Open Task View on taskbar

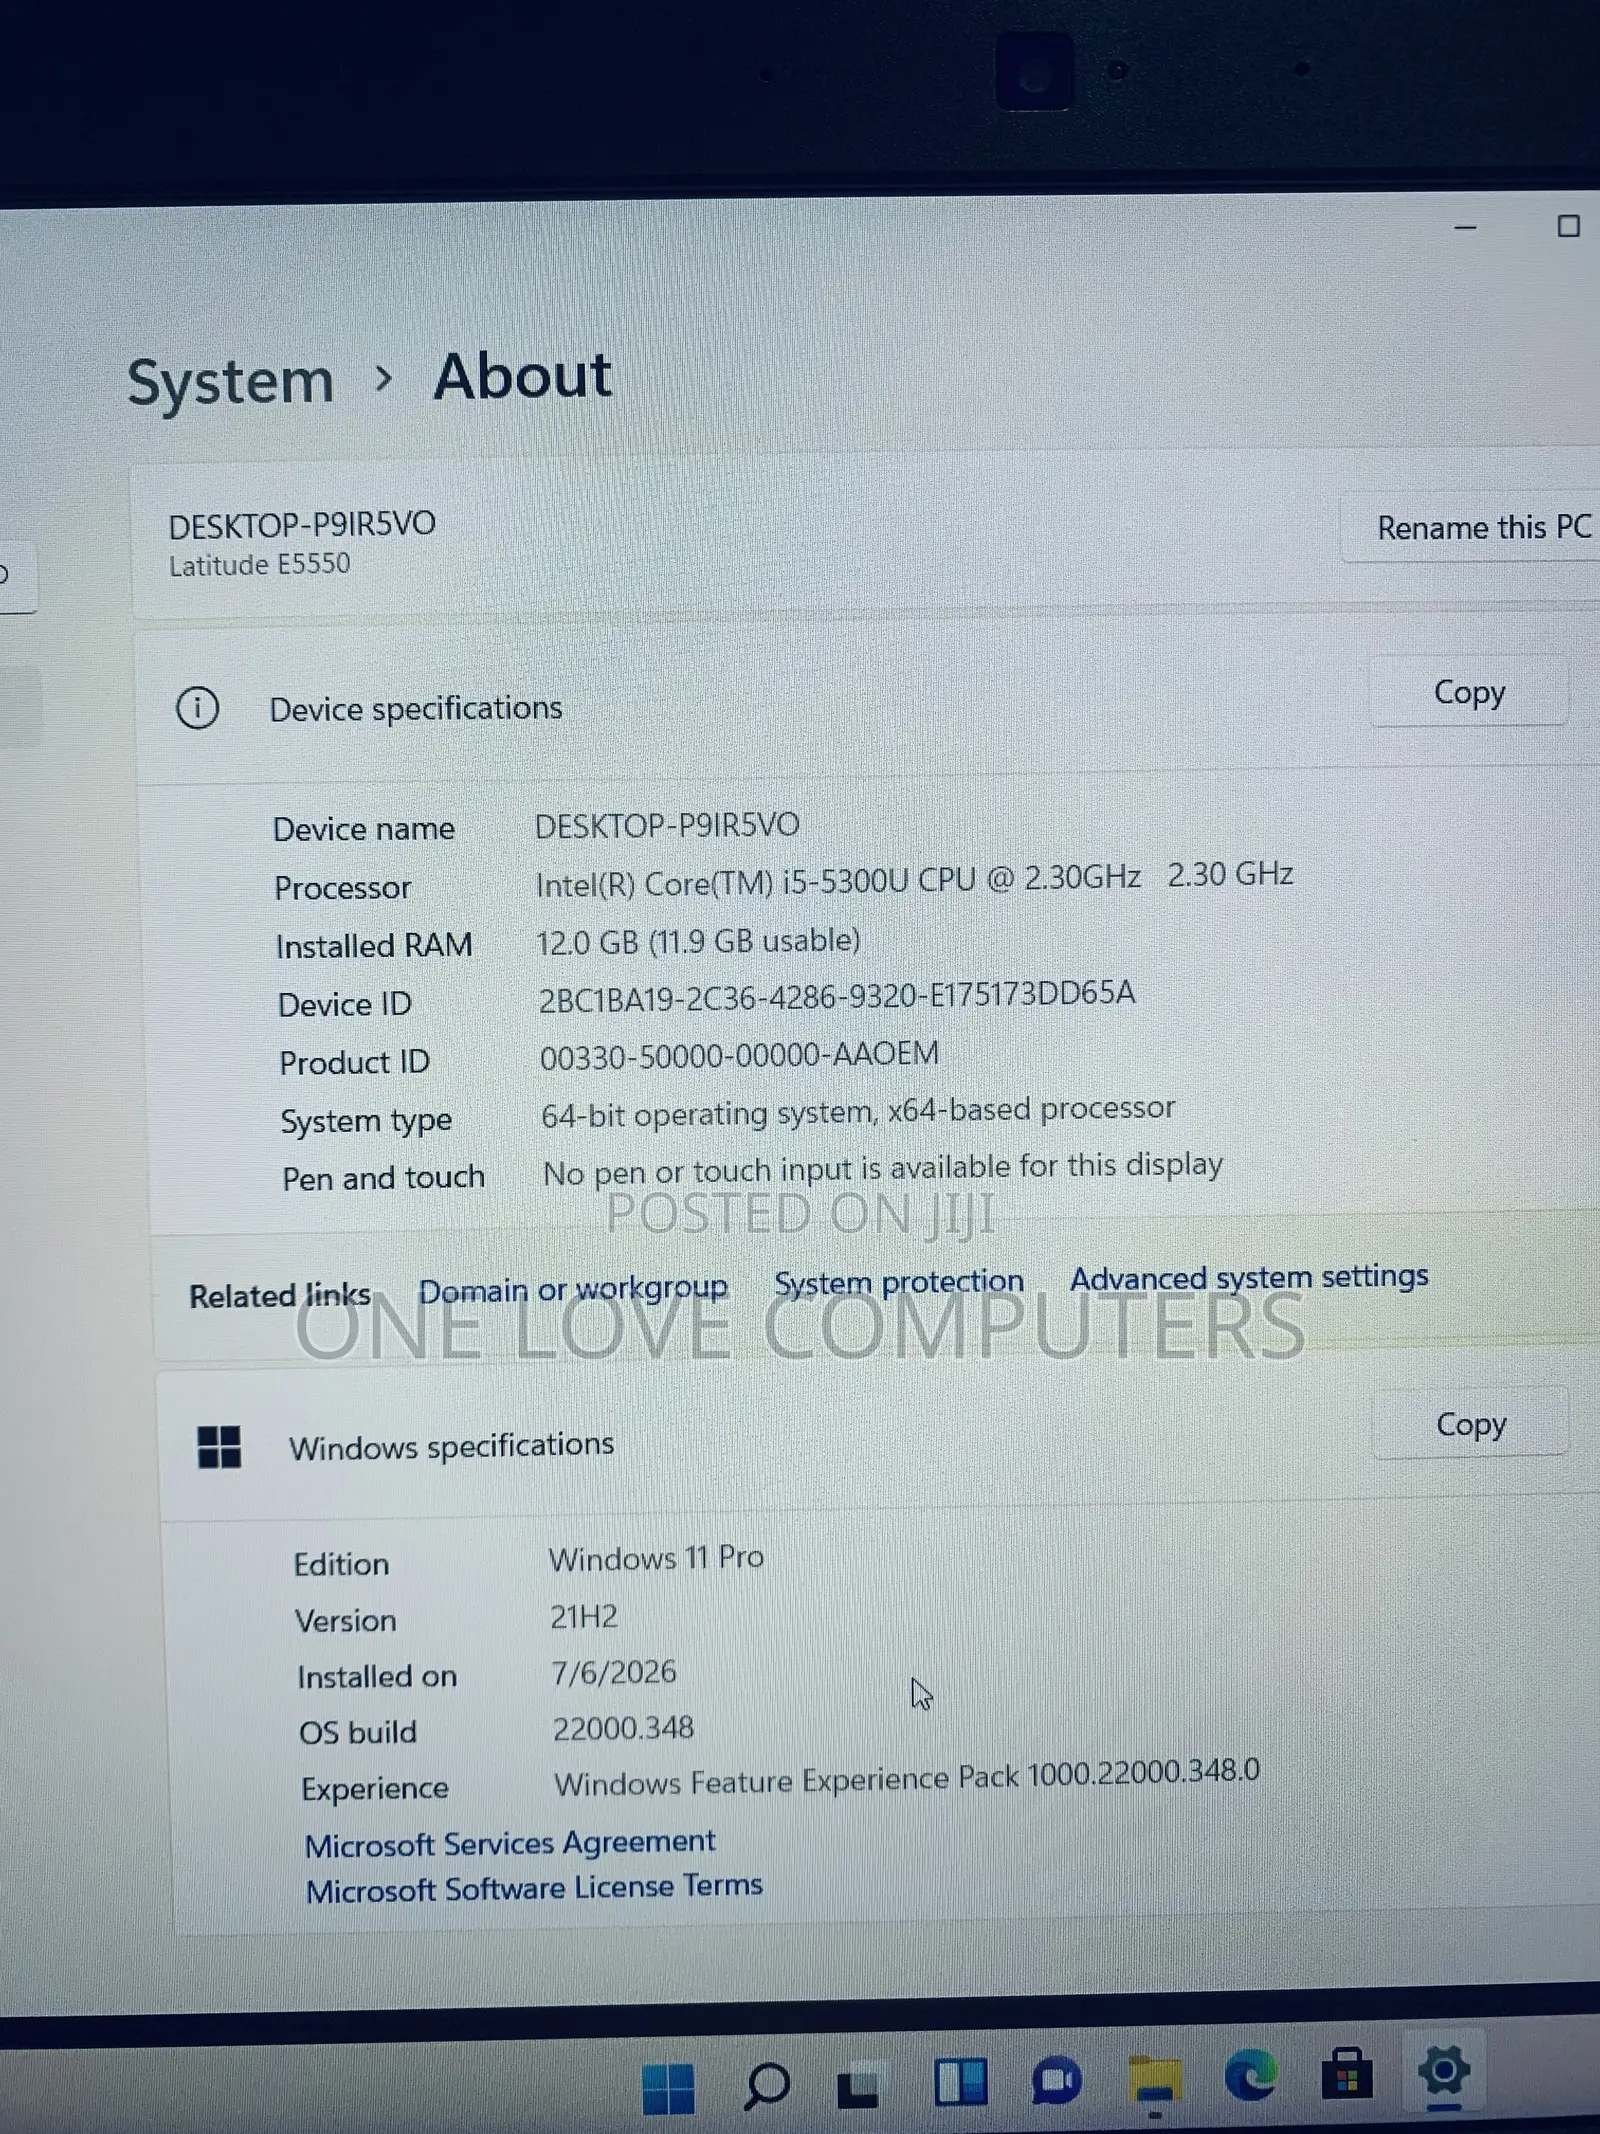point(859,2084)
